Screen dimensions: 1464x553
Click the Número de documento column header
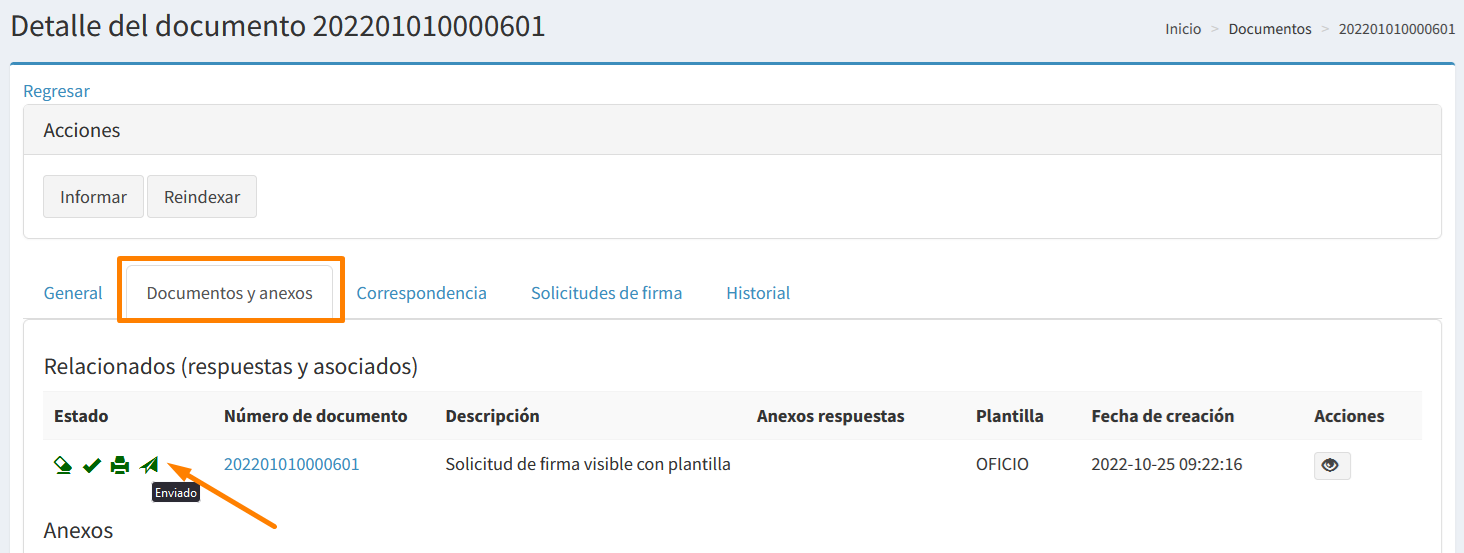coord(316,416)
